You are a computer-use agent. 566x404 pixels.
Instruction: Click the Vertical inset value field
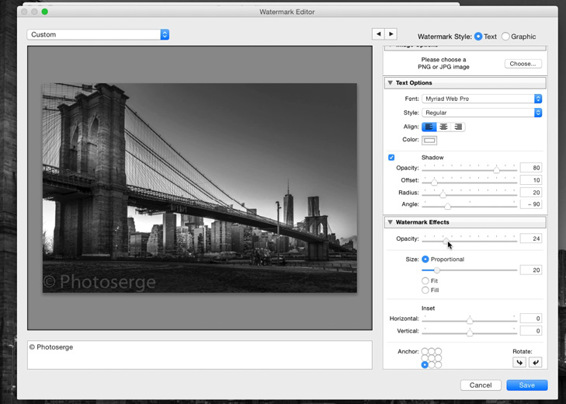531,331
